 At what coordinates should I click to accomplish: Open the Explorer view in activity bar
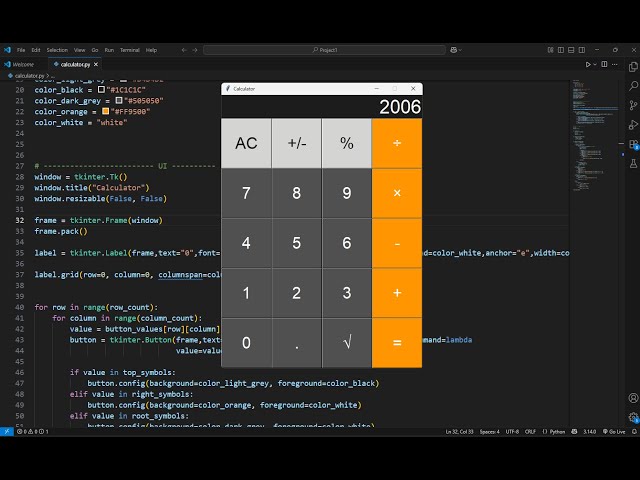633,67
